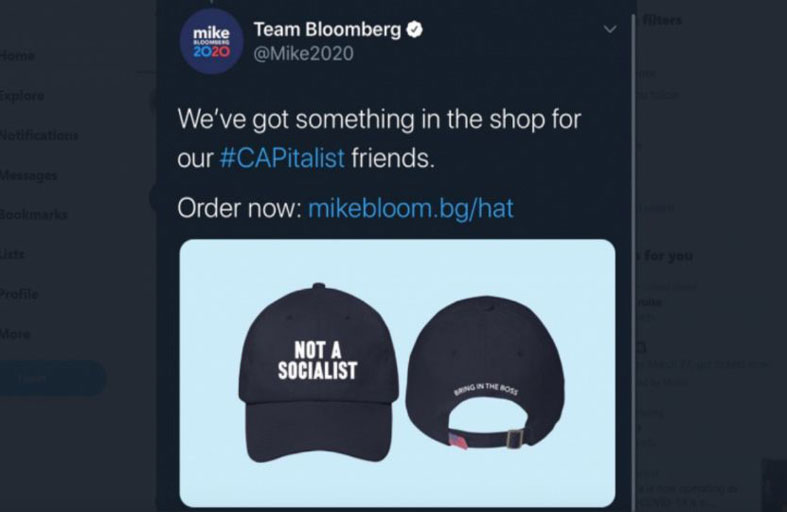Open Bookmarks in the sidebar
Screen dimensions: 787x512
pos(33,214)
